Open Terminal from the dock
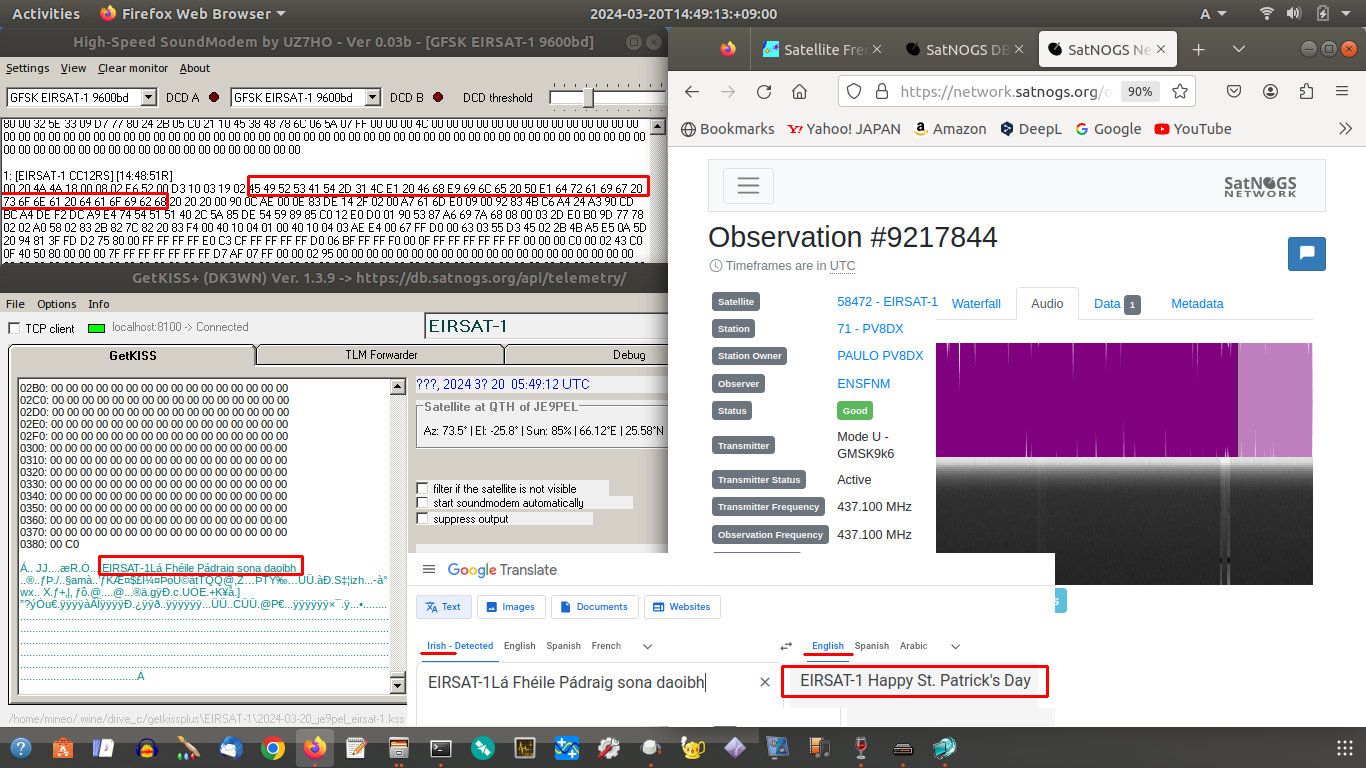The width and height of the screenshot is (1366, 768). (441, 747)
